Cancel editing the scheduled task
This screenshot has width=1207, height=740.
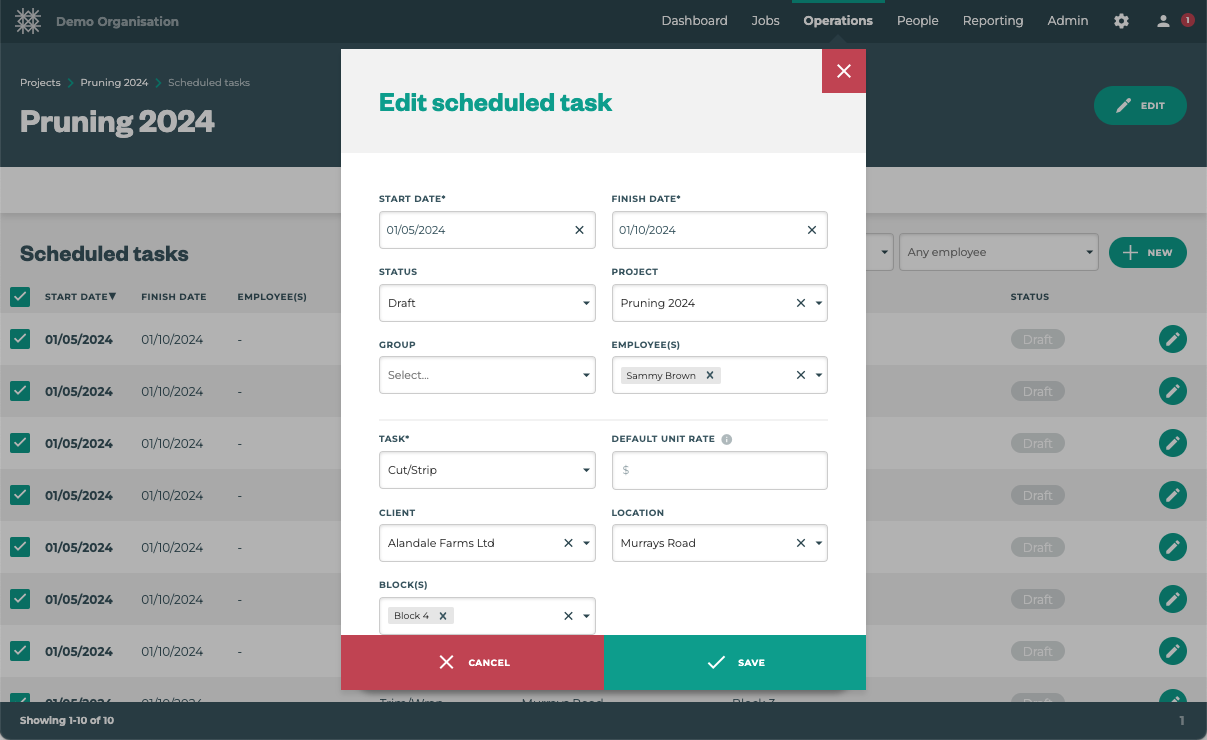tap(472, 663)
